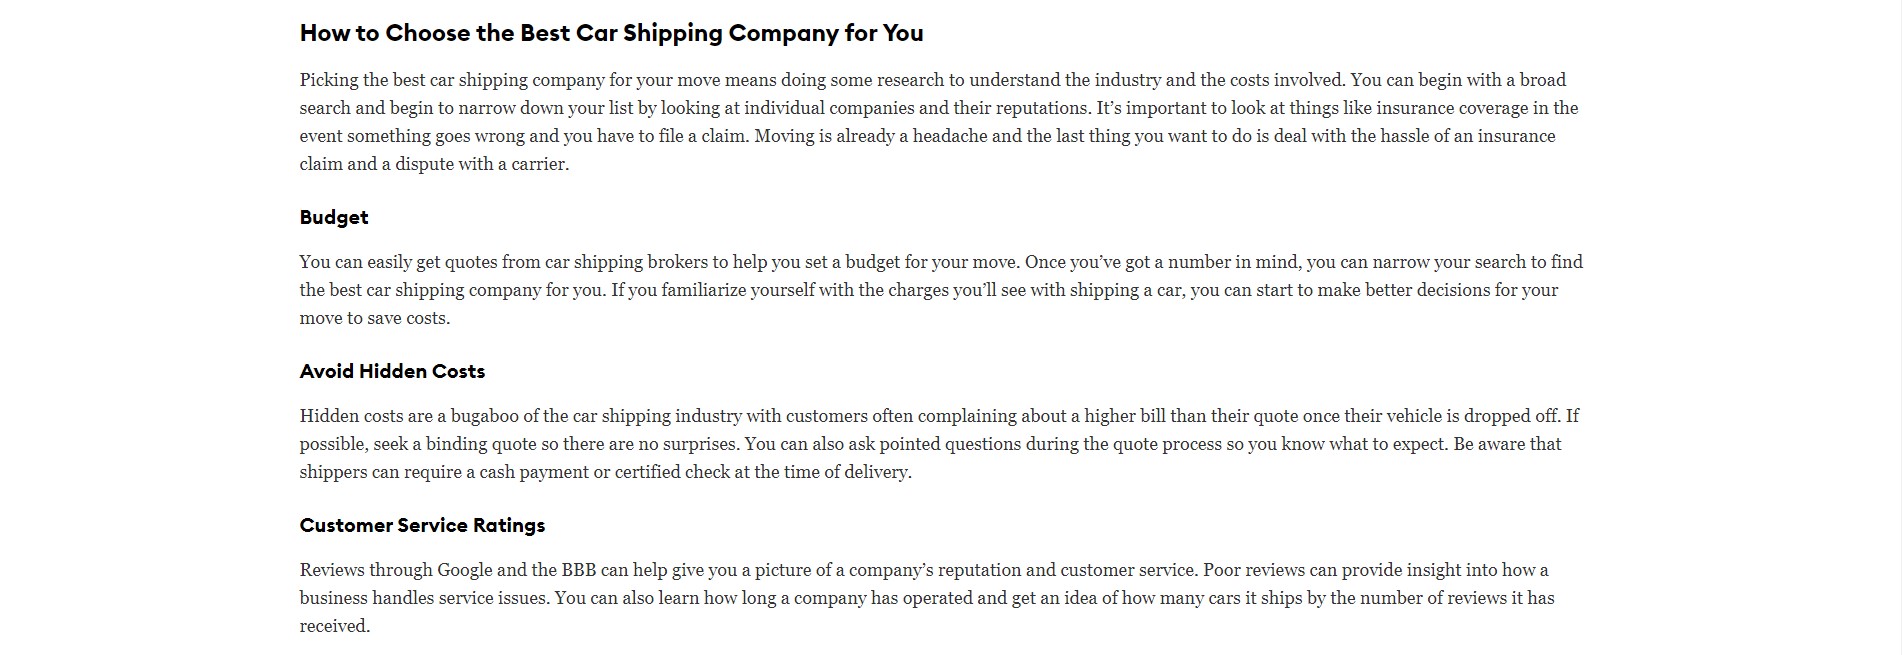This screenshot has height=655, width=1902.
Task: Click the 'Customer Service Ratings' subheading
Action: 422,525
